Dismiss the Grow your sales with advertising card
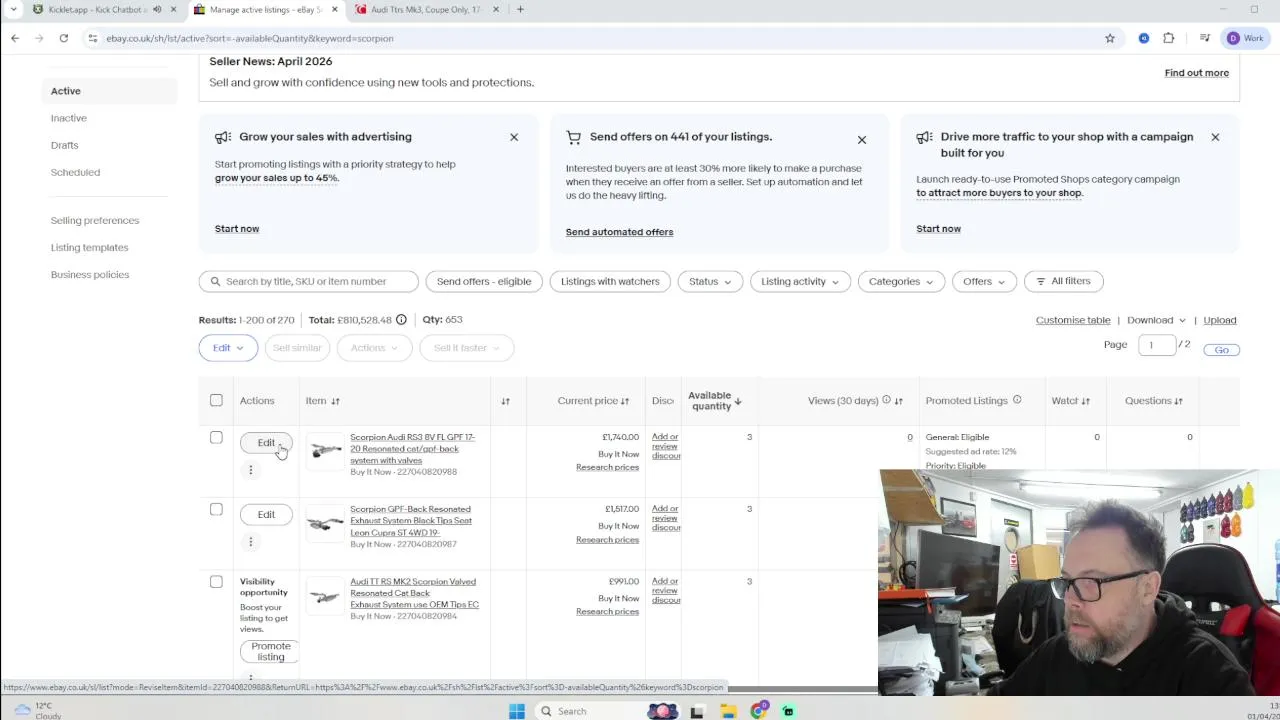This screenshot has height=720, width=1280. point(514,137)
